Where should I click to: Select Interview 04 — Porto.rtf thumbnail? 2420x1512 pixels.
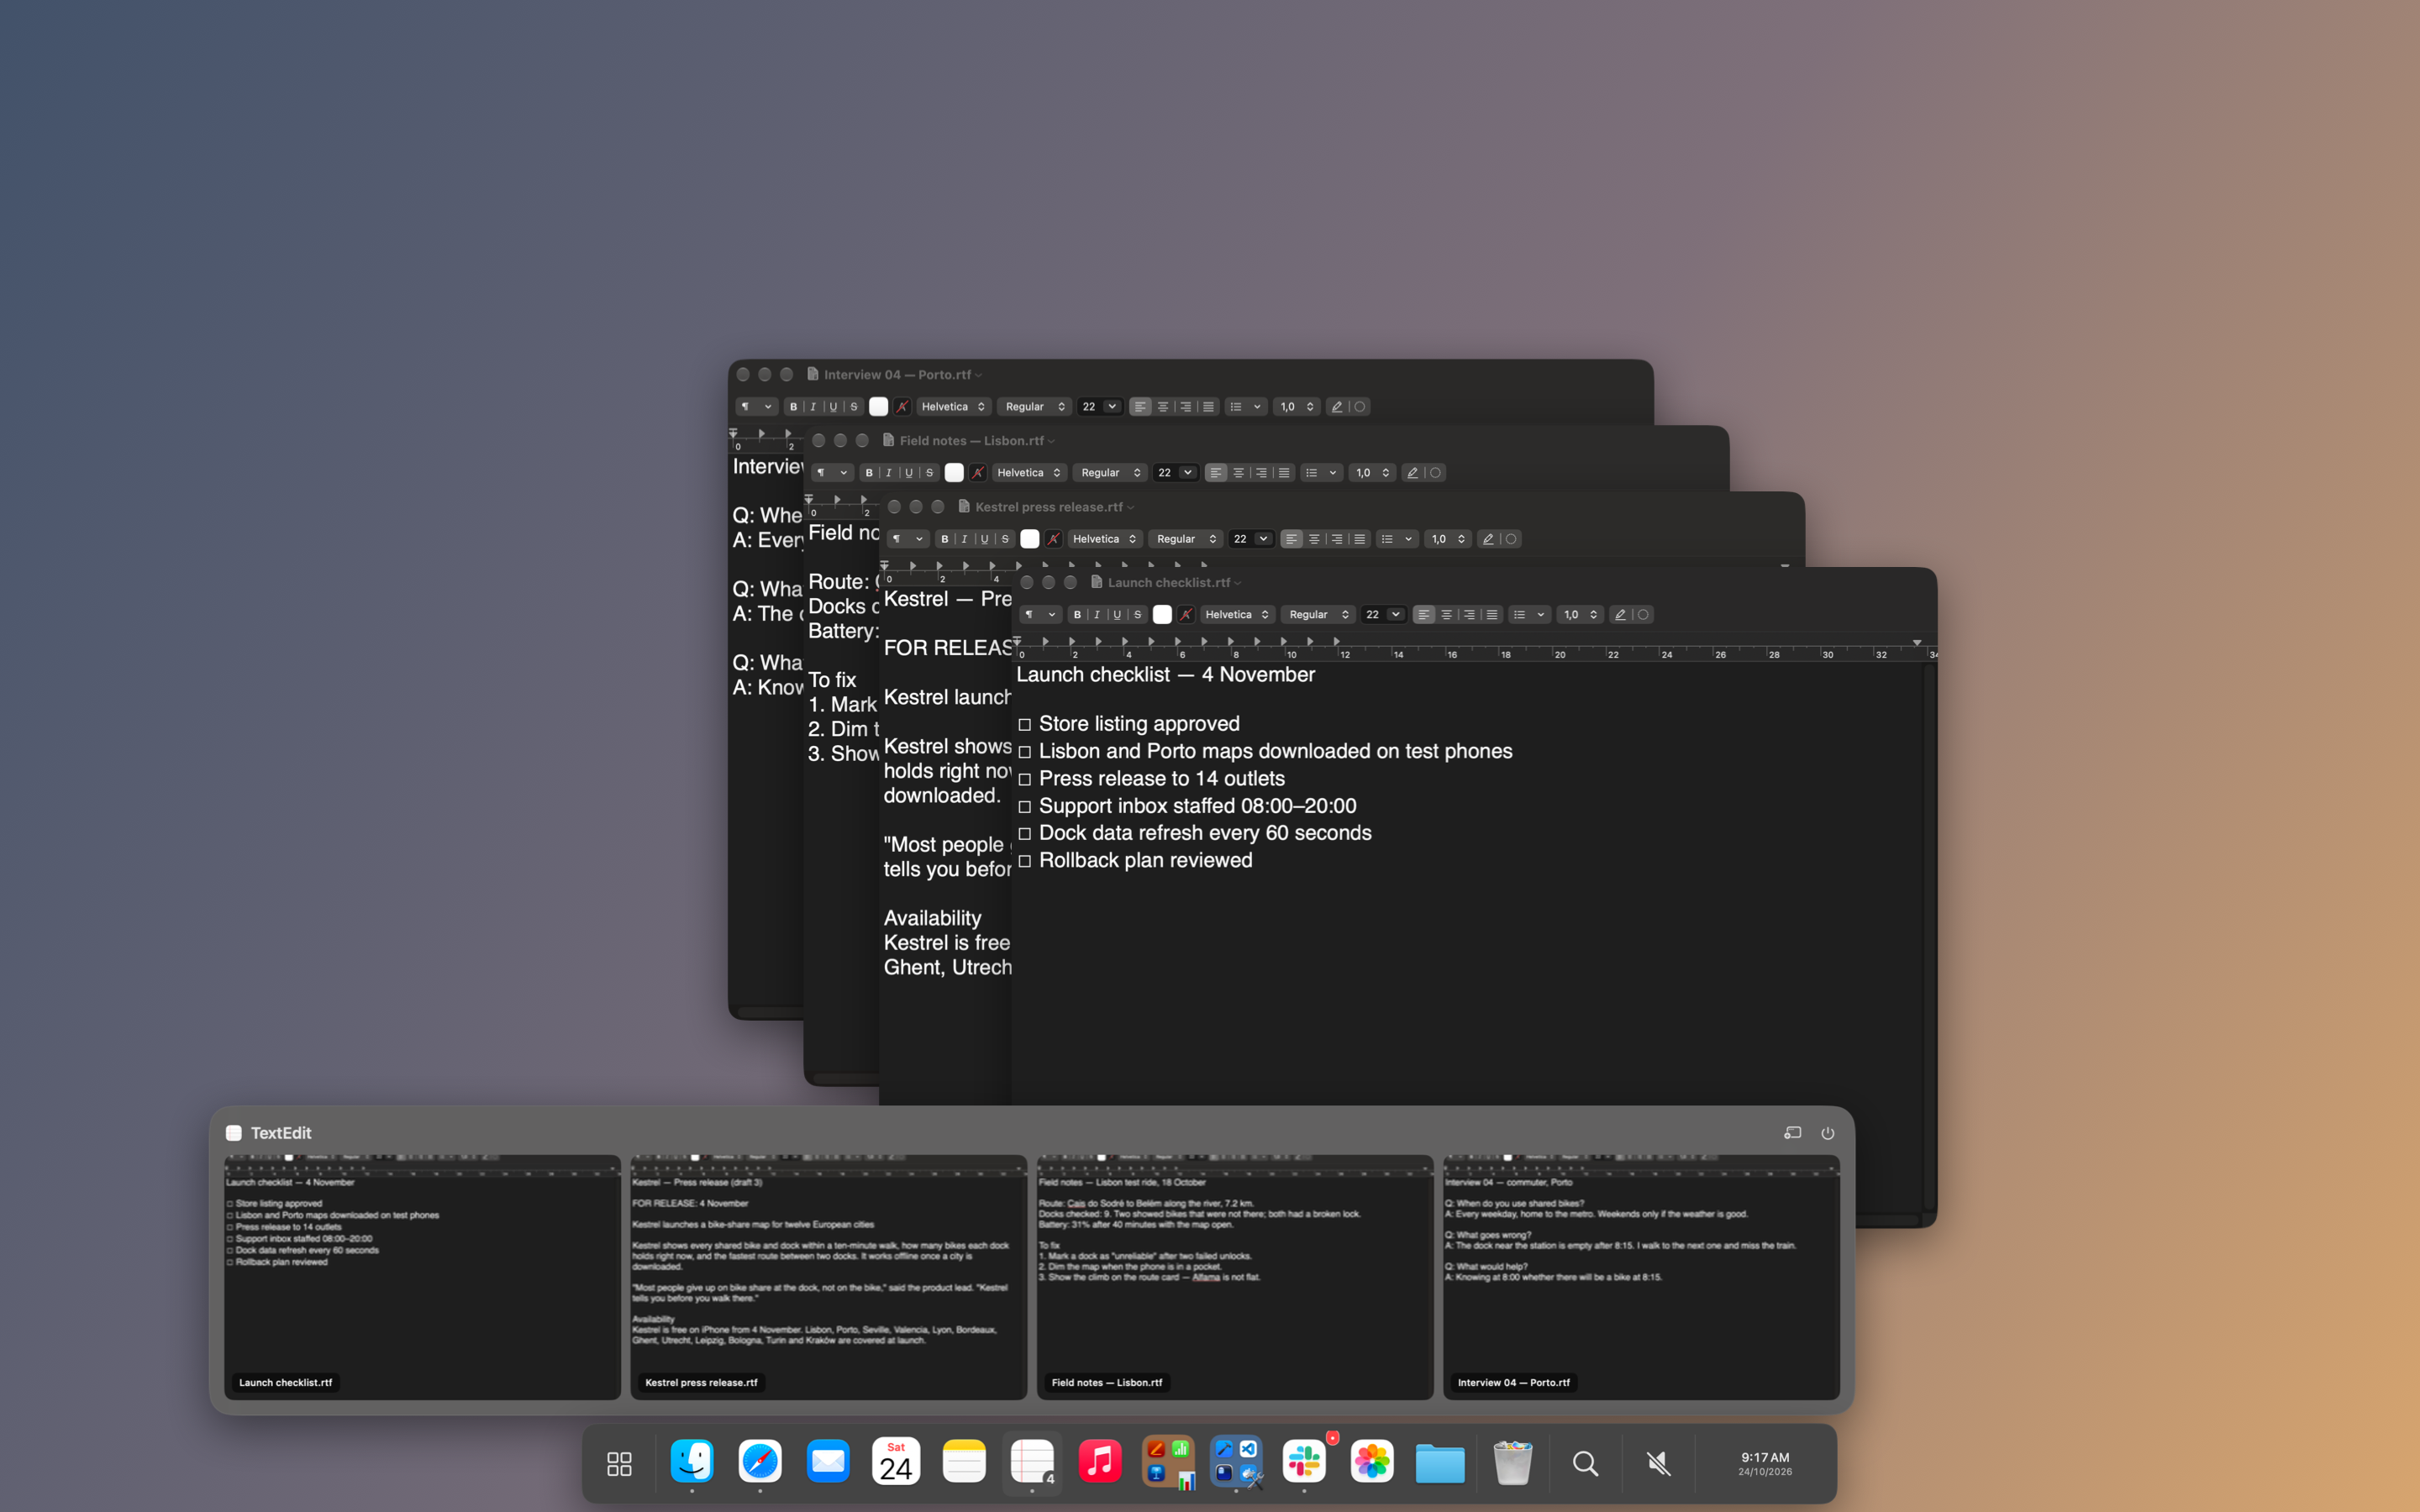(x=1641, y=1277)
